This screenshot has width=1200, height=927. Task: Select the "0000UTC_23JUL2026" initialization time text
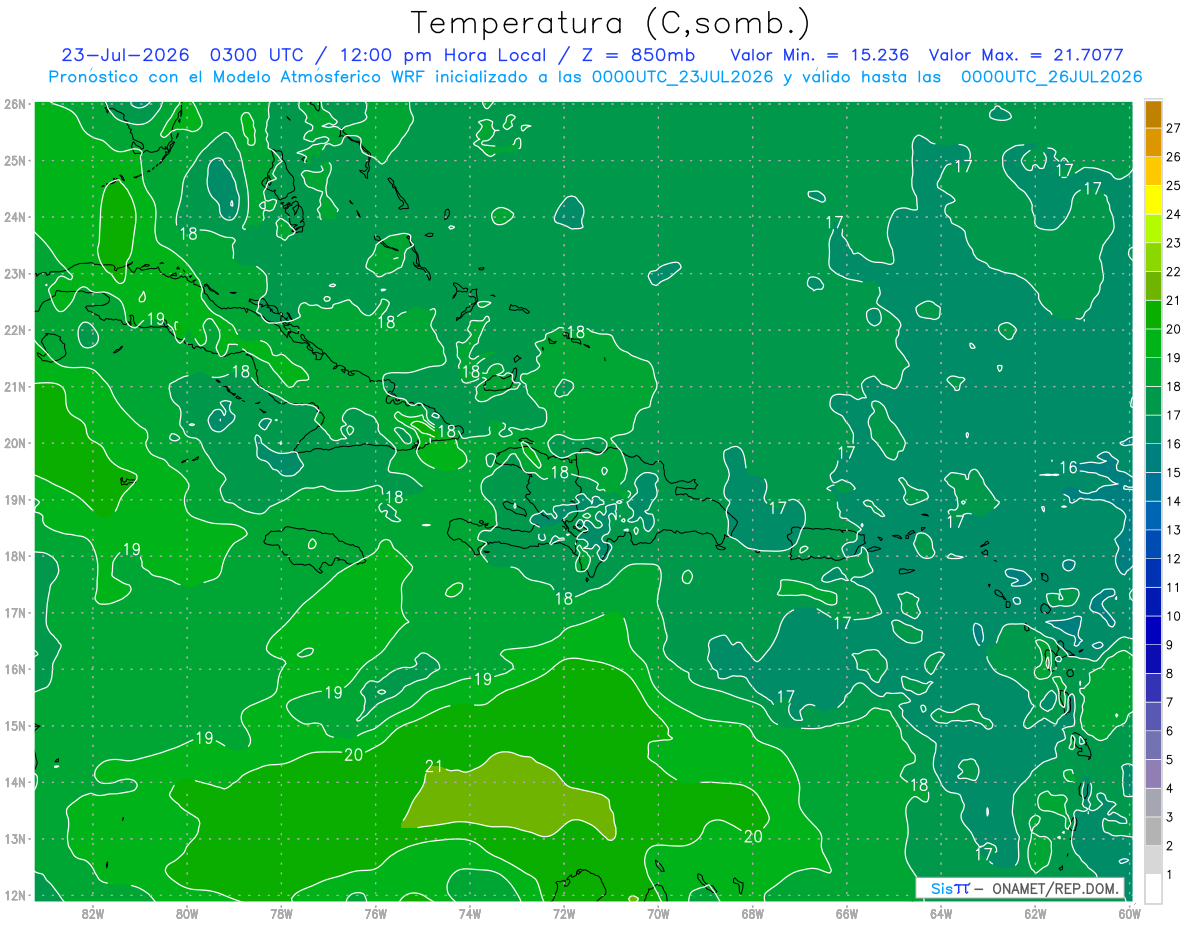click(x=683, y=77)
